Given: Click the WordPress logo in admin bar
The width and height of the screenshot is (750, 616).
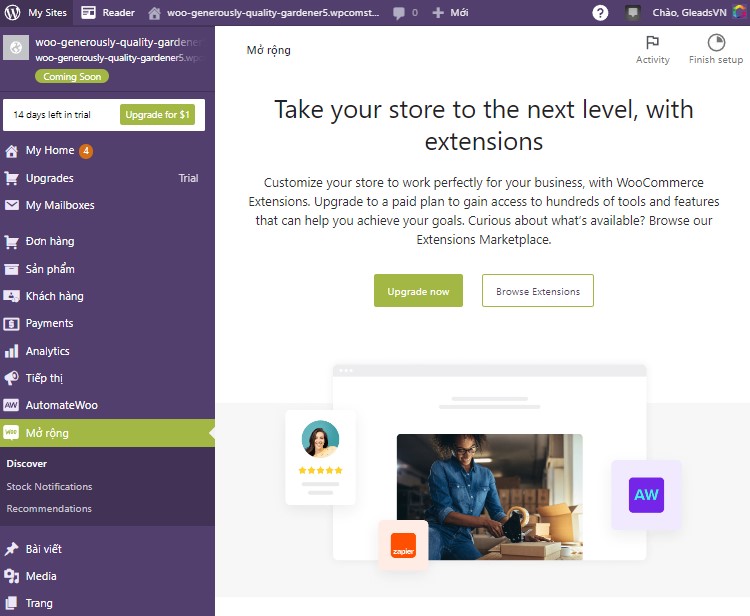Looking at the screenshot, I should click(x=12, y=13).
